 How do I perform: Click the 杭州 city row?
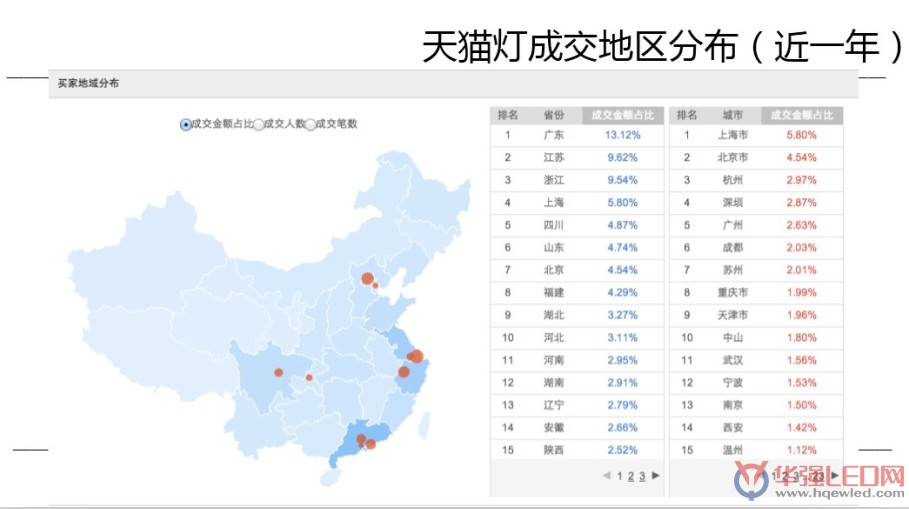coord(756,180)
